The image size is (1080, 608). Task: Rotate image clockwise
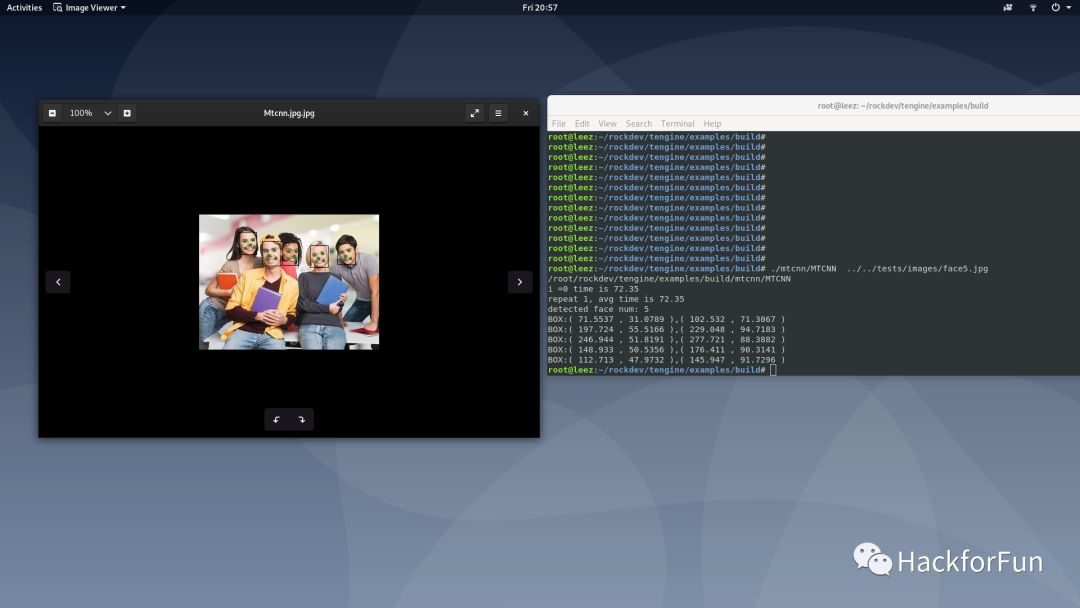coord(302,419)
